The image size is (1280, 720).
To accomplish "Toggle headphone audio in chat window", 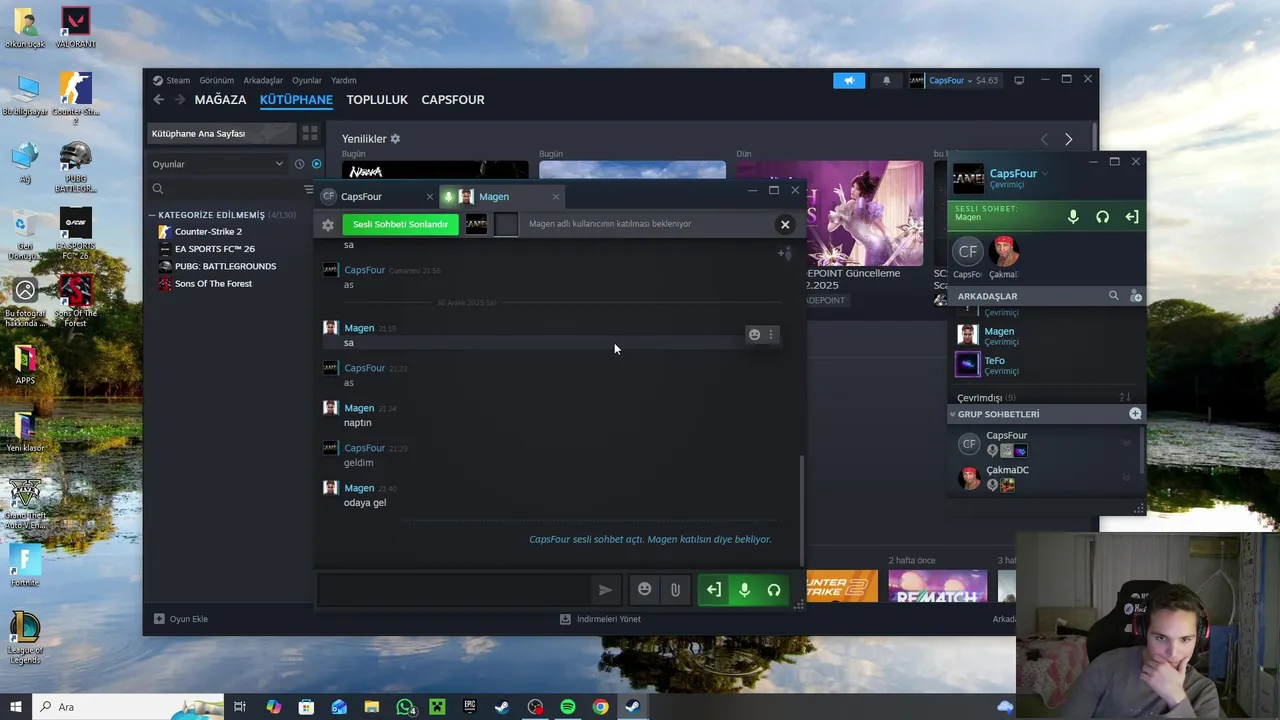I will [x=774, y=590].
